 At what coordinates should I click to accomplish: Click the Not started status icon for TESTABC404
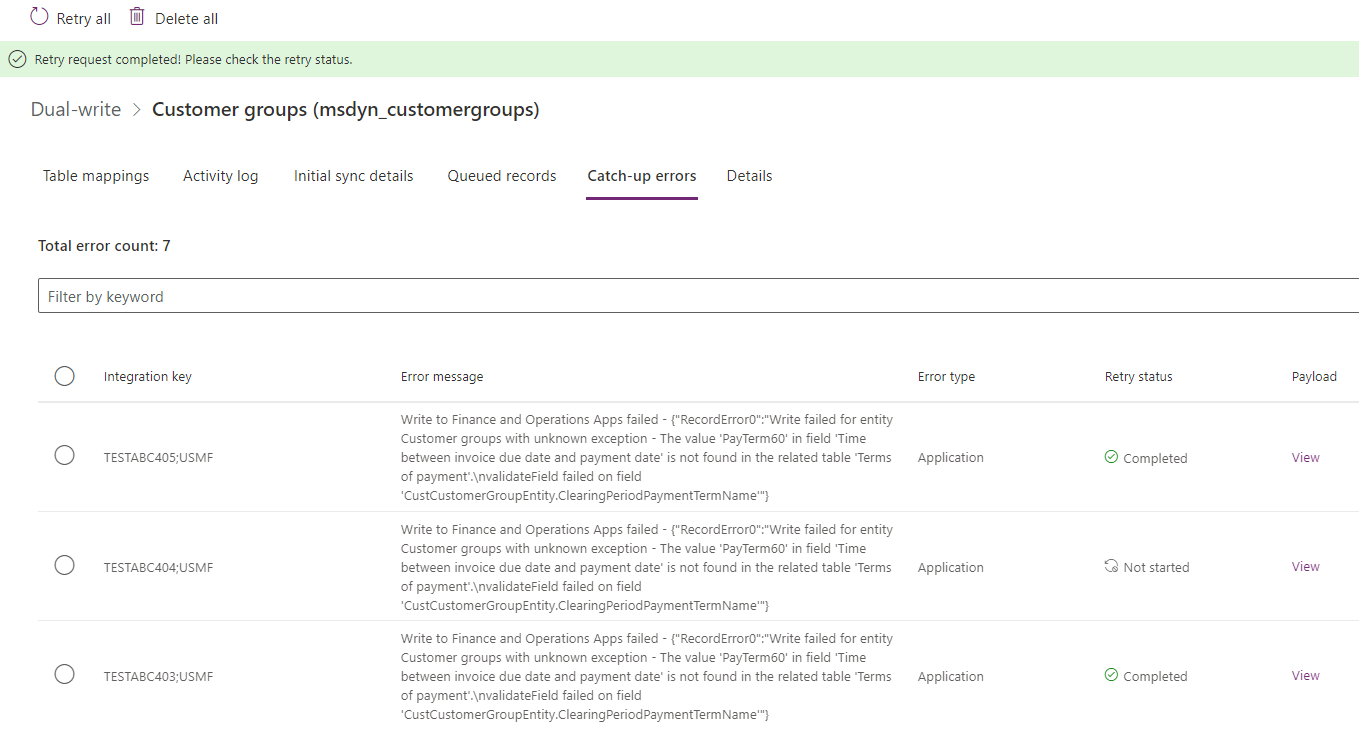[x=1111, y=565]
